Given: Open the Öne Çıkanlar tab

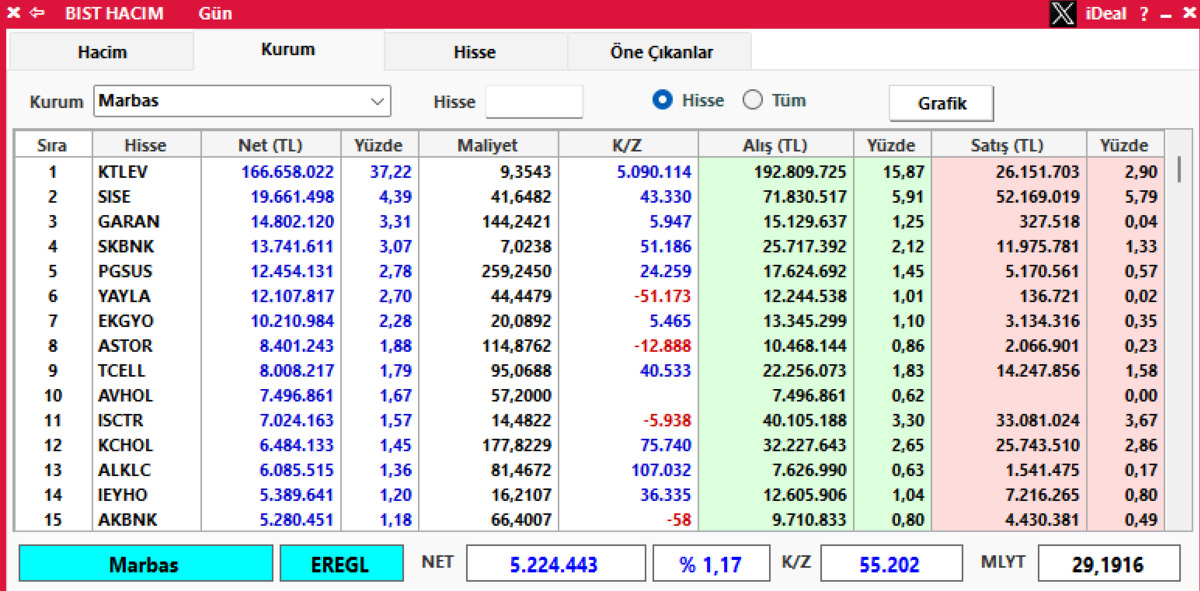Looking at the screenshot, I should tap(661, 52).
